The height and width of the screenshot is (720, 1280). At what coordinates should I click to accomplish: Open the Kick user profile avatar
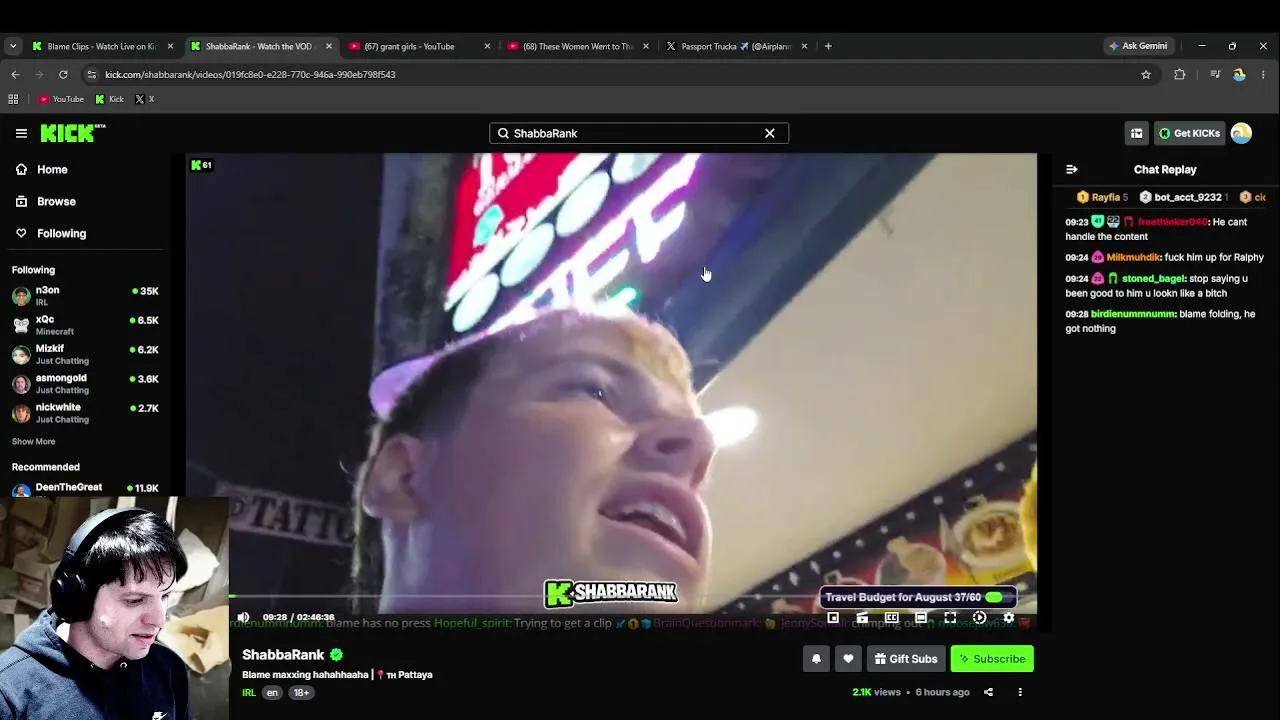point(1241,133)
